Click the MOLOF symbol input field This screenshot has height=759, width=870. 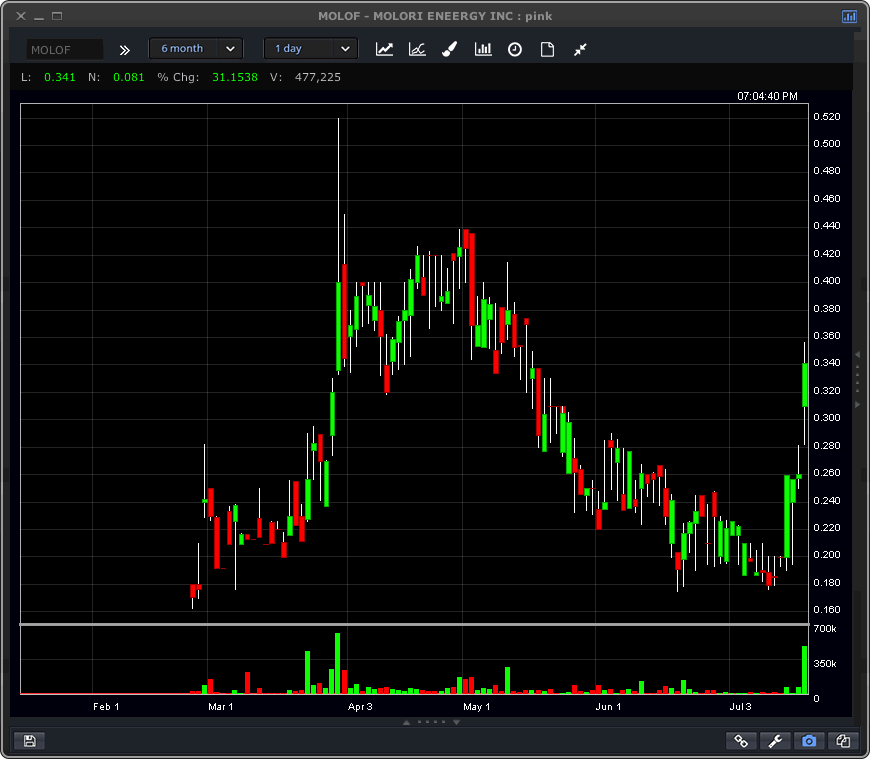tap(65, 49)
